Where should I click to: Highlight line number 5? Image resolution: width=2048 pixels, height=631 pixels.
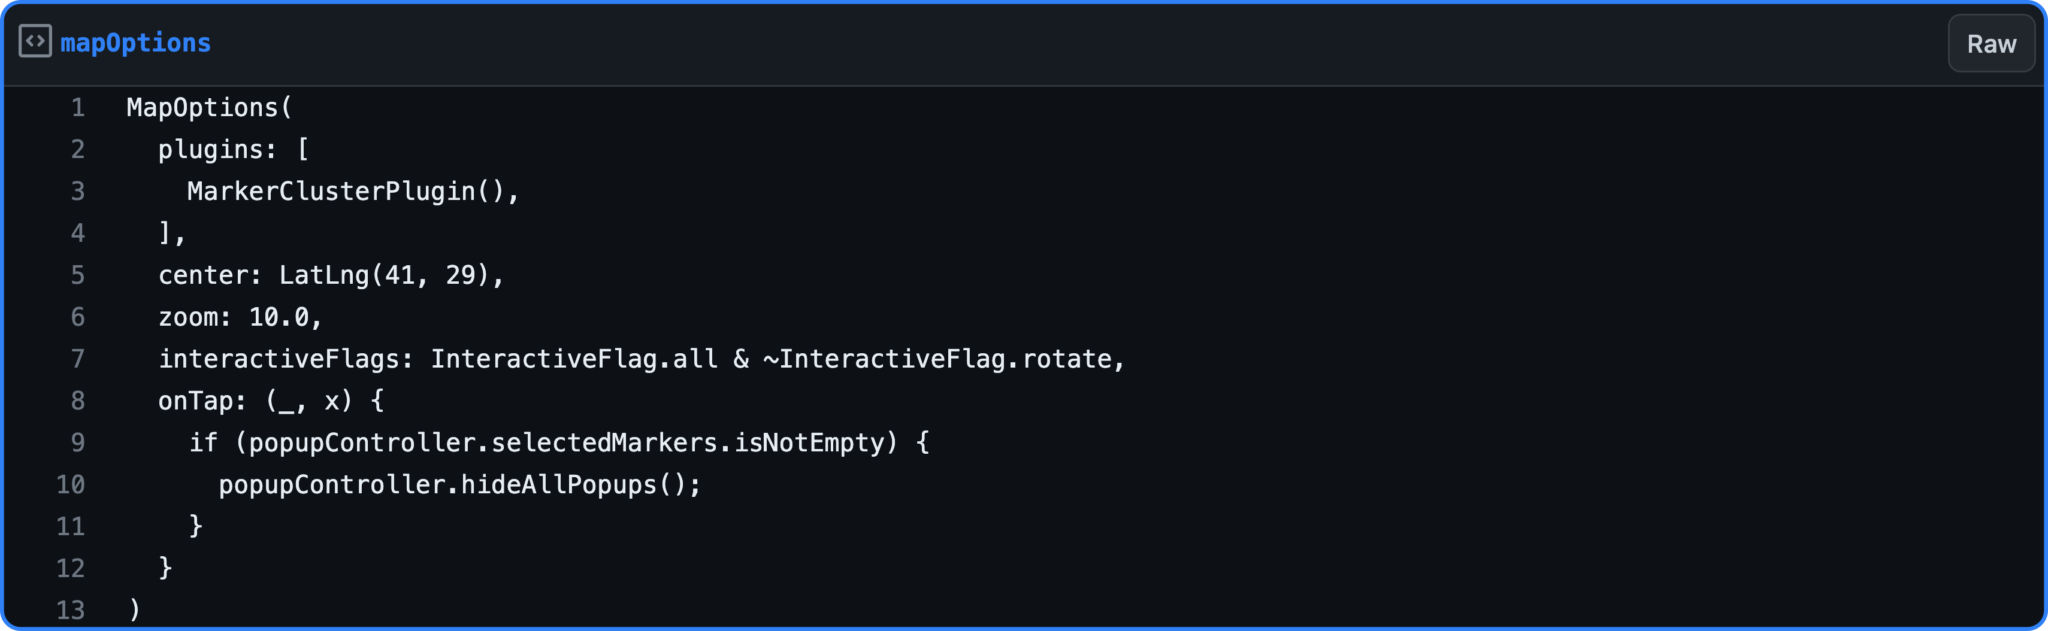(x=78, y=276)
